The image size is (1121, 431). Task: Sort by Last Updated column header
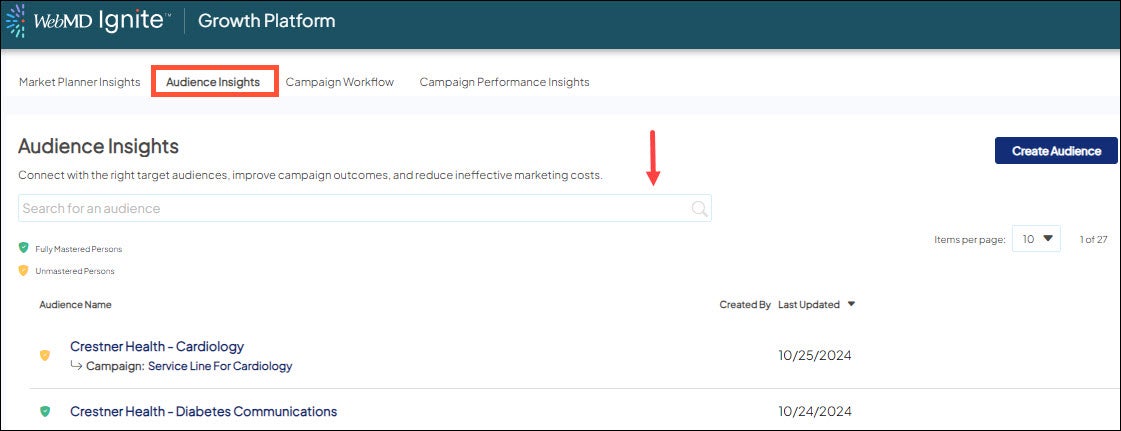tap(808, 305)
